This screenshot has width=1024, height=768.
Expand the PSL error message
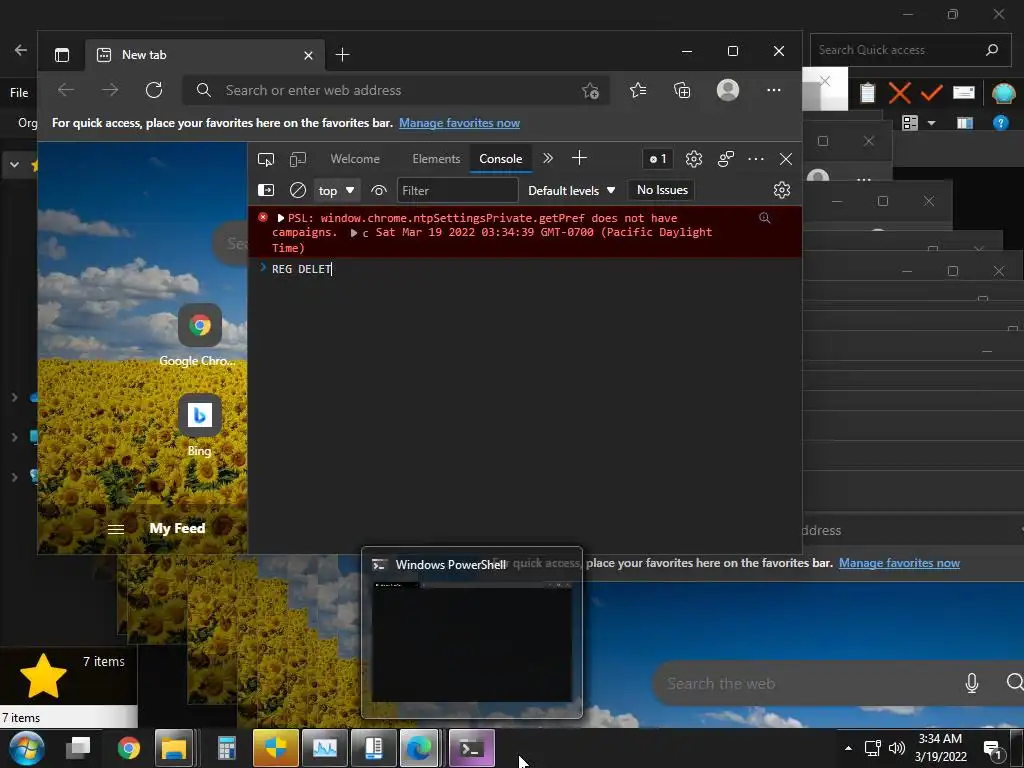pos(281,218)
